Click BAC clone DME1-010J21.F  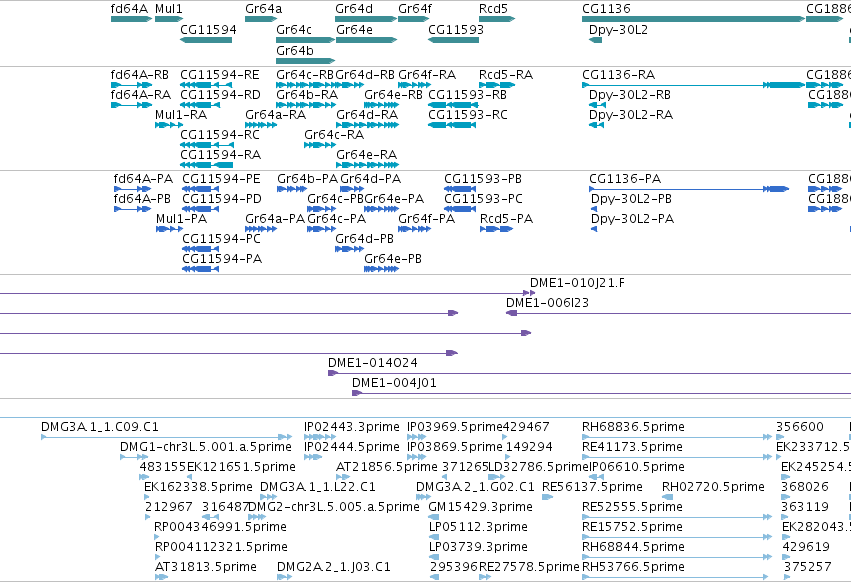(577, 283)
